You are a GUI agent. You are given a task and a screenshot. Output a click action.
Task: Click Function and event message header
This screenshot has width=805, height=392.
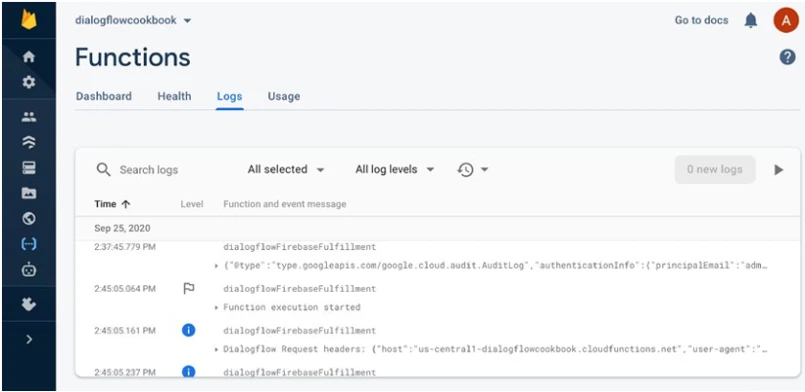[x=285, y=204]
